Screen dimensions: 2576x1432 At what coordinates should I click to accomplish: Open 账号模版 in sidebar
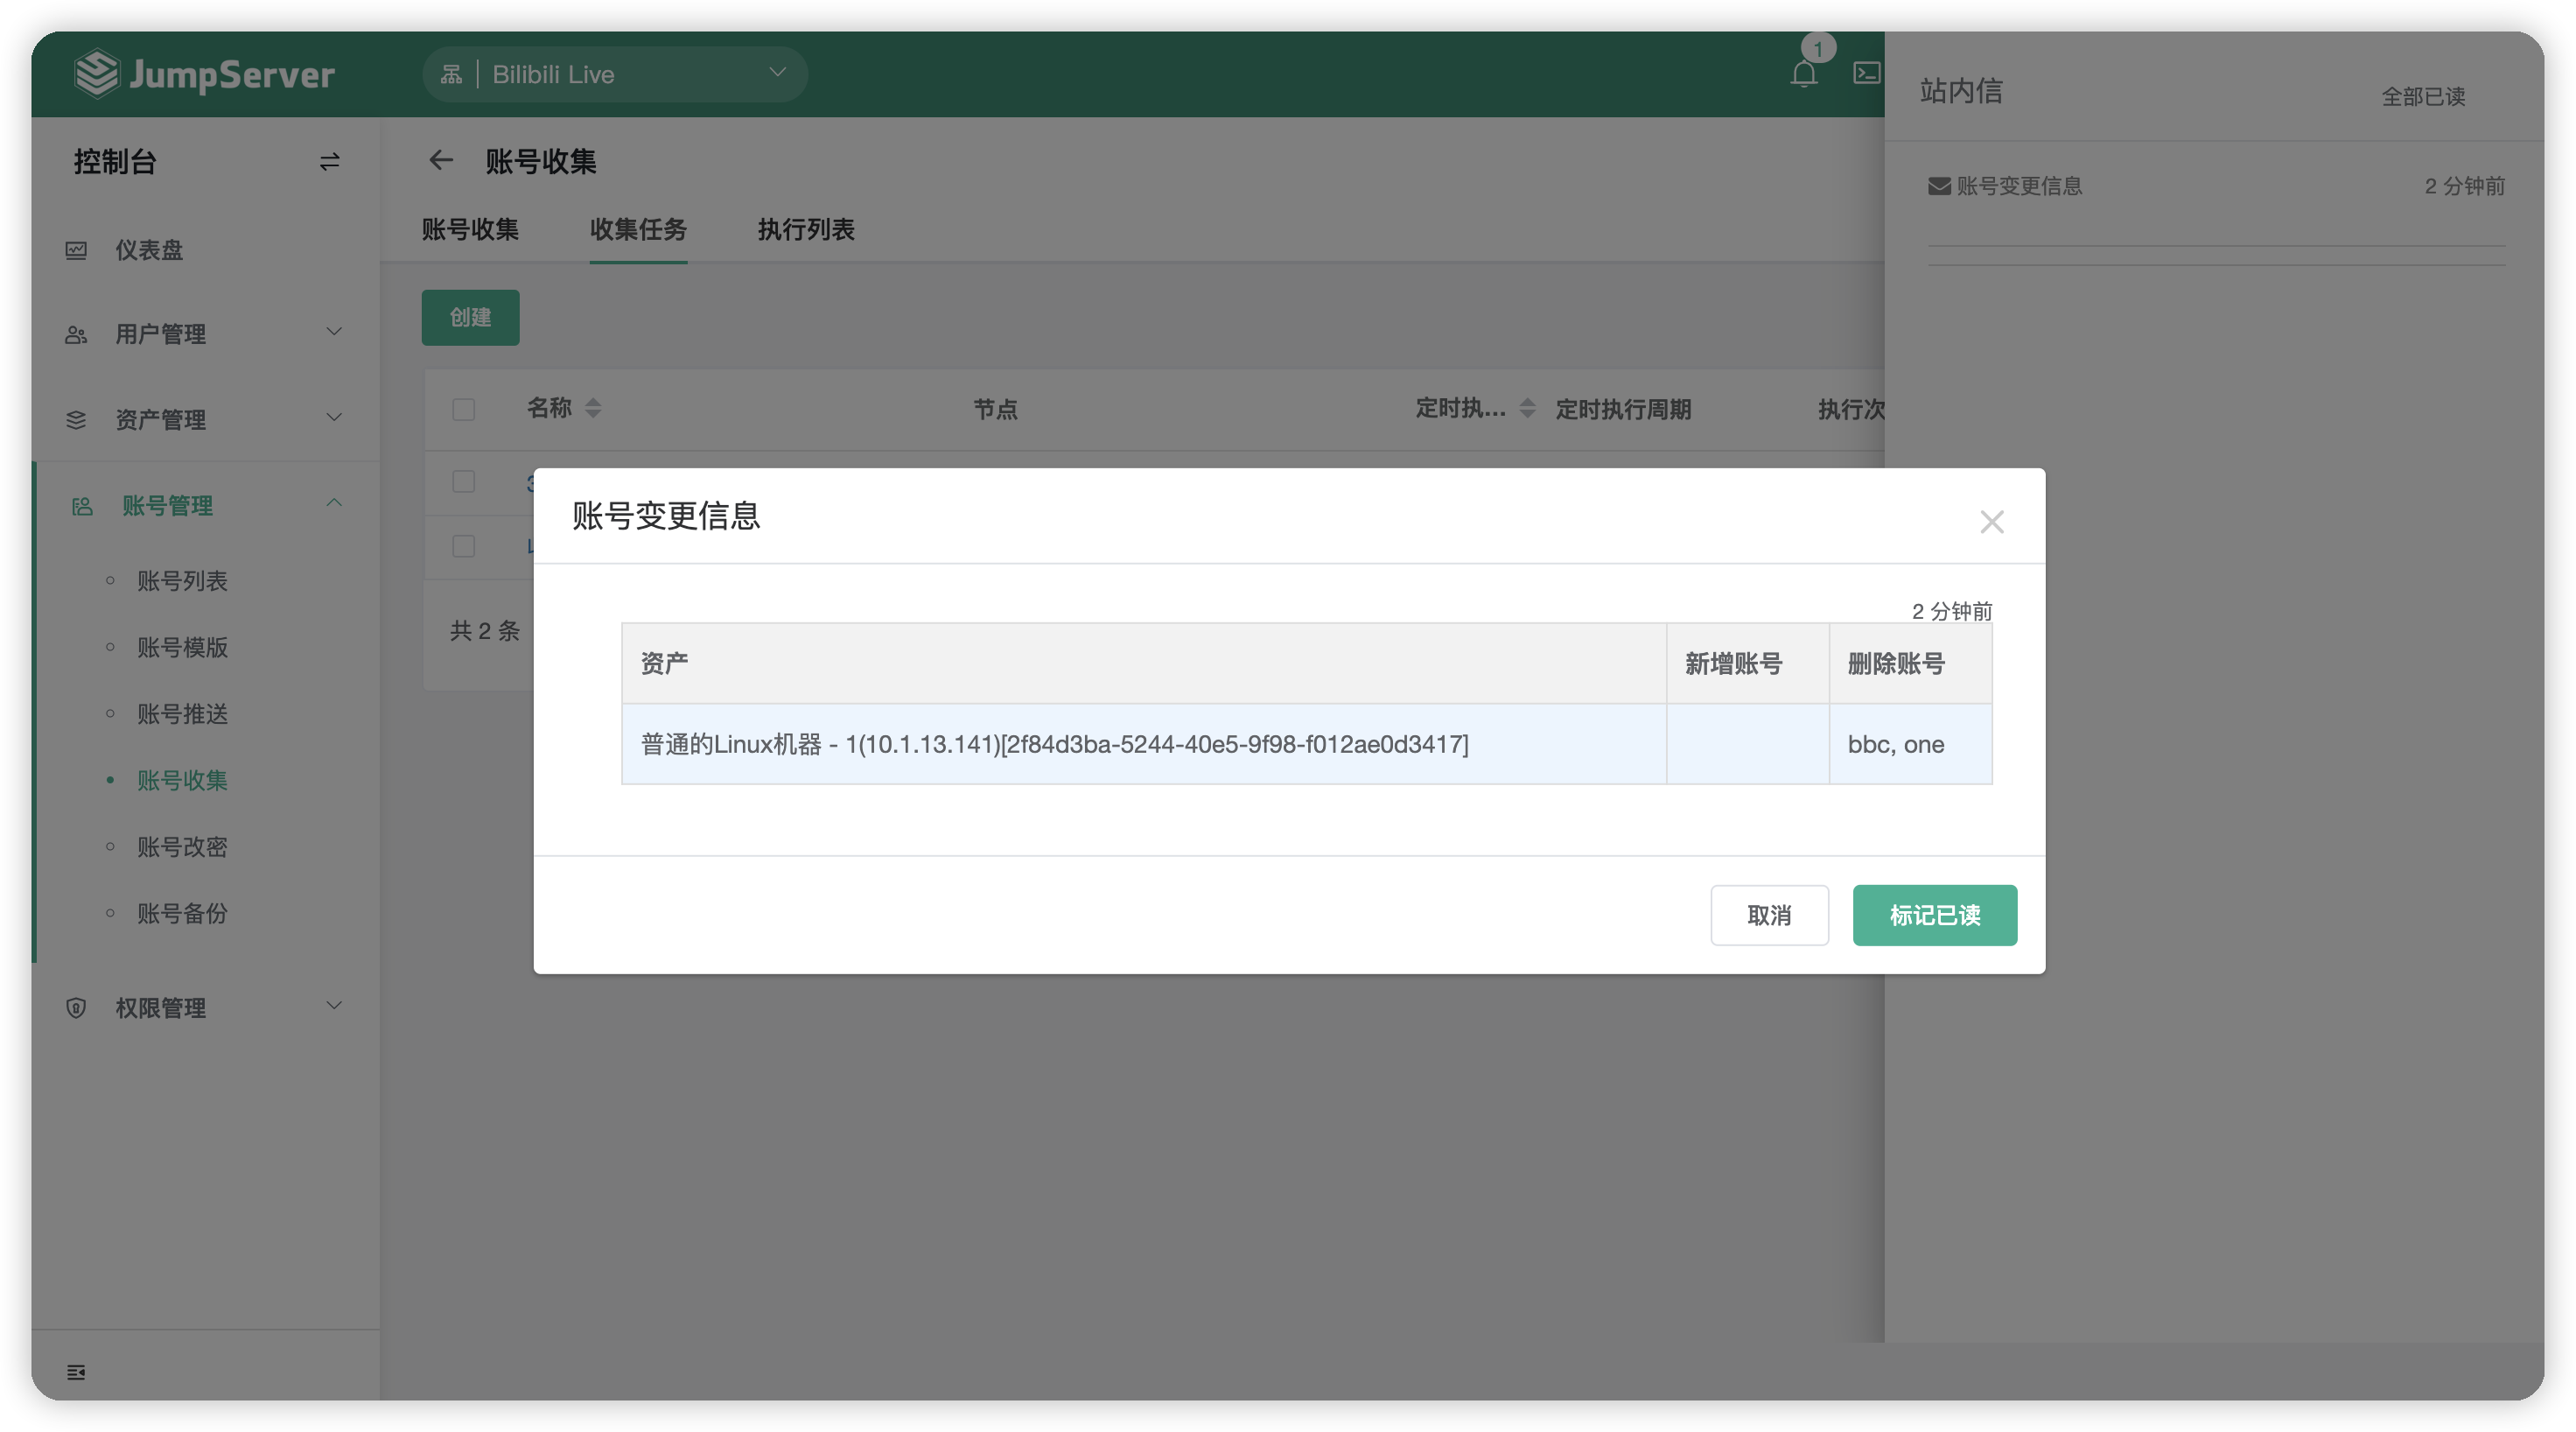pos(182,647)
